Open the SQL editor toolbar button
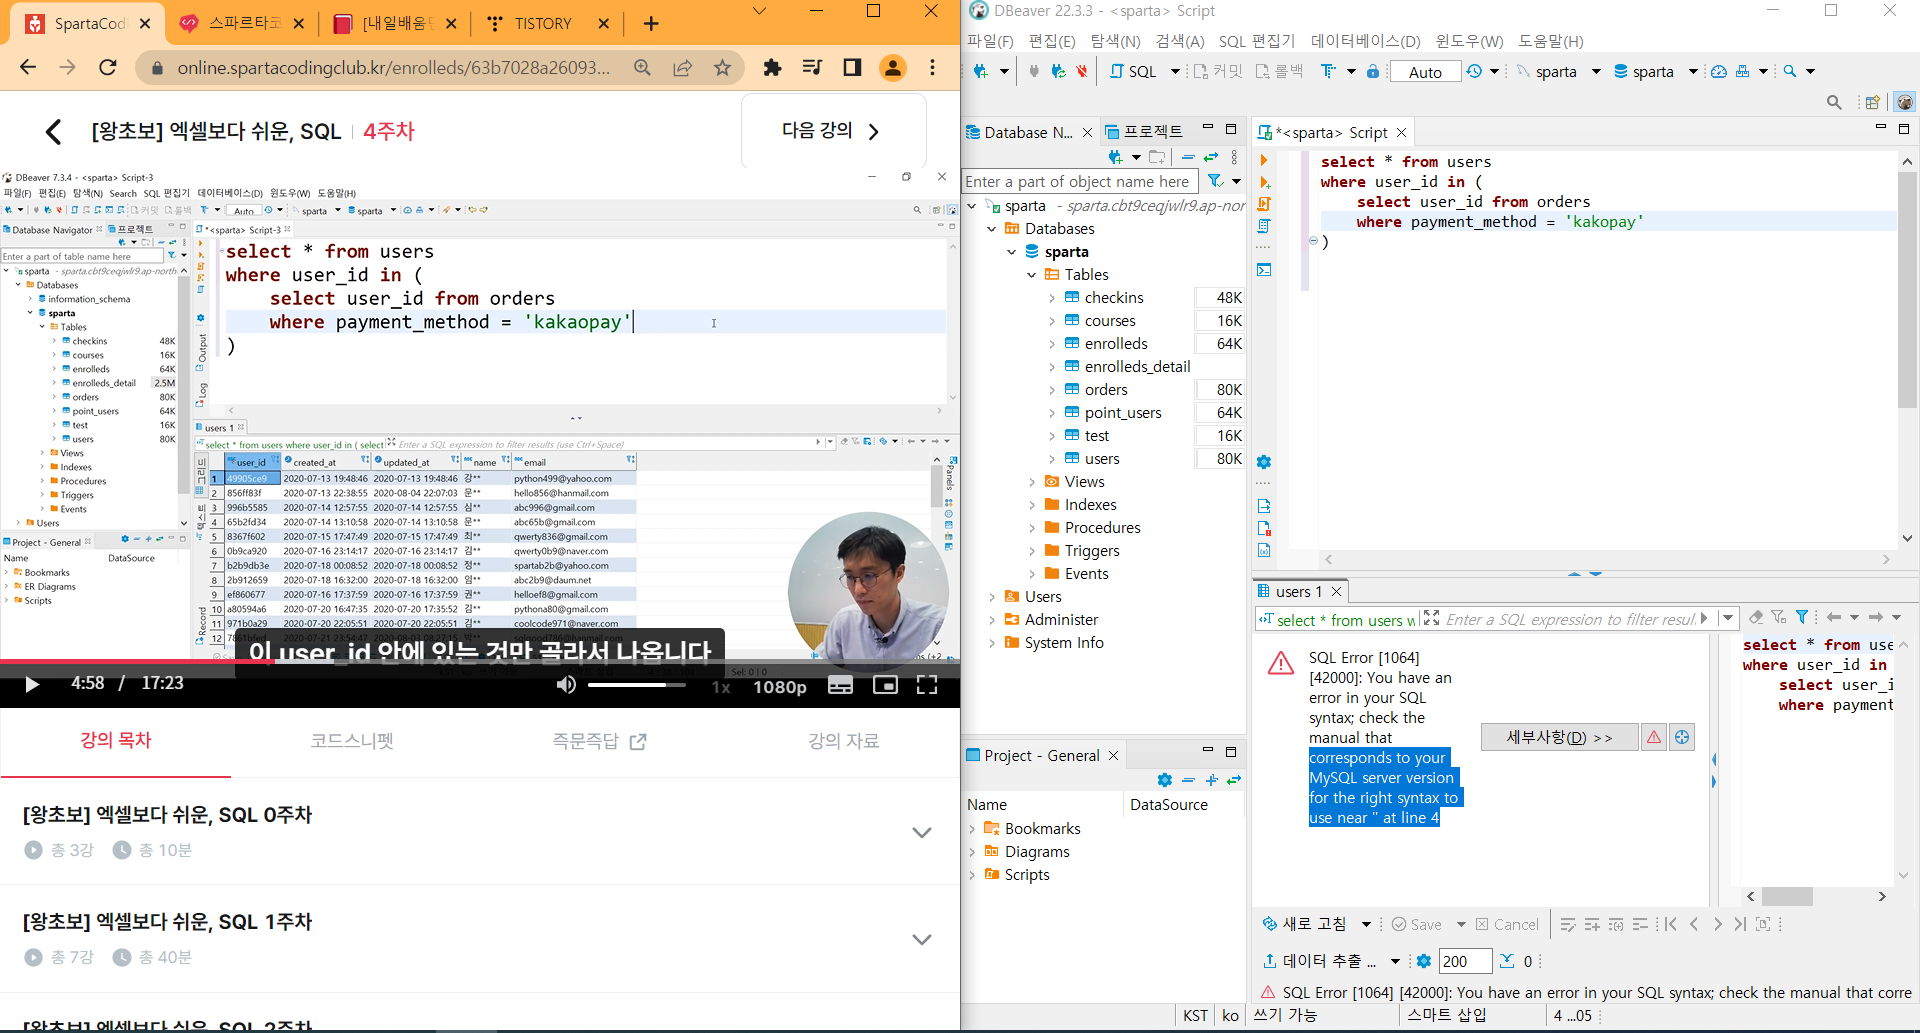 (1133, 71)
